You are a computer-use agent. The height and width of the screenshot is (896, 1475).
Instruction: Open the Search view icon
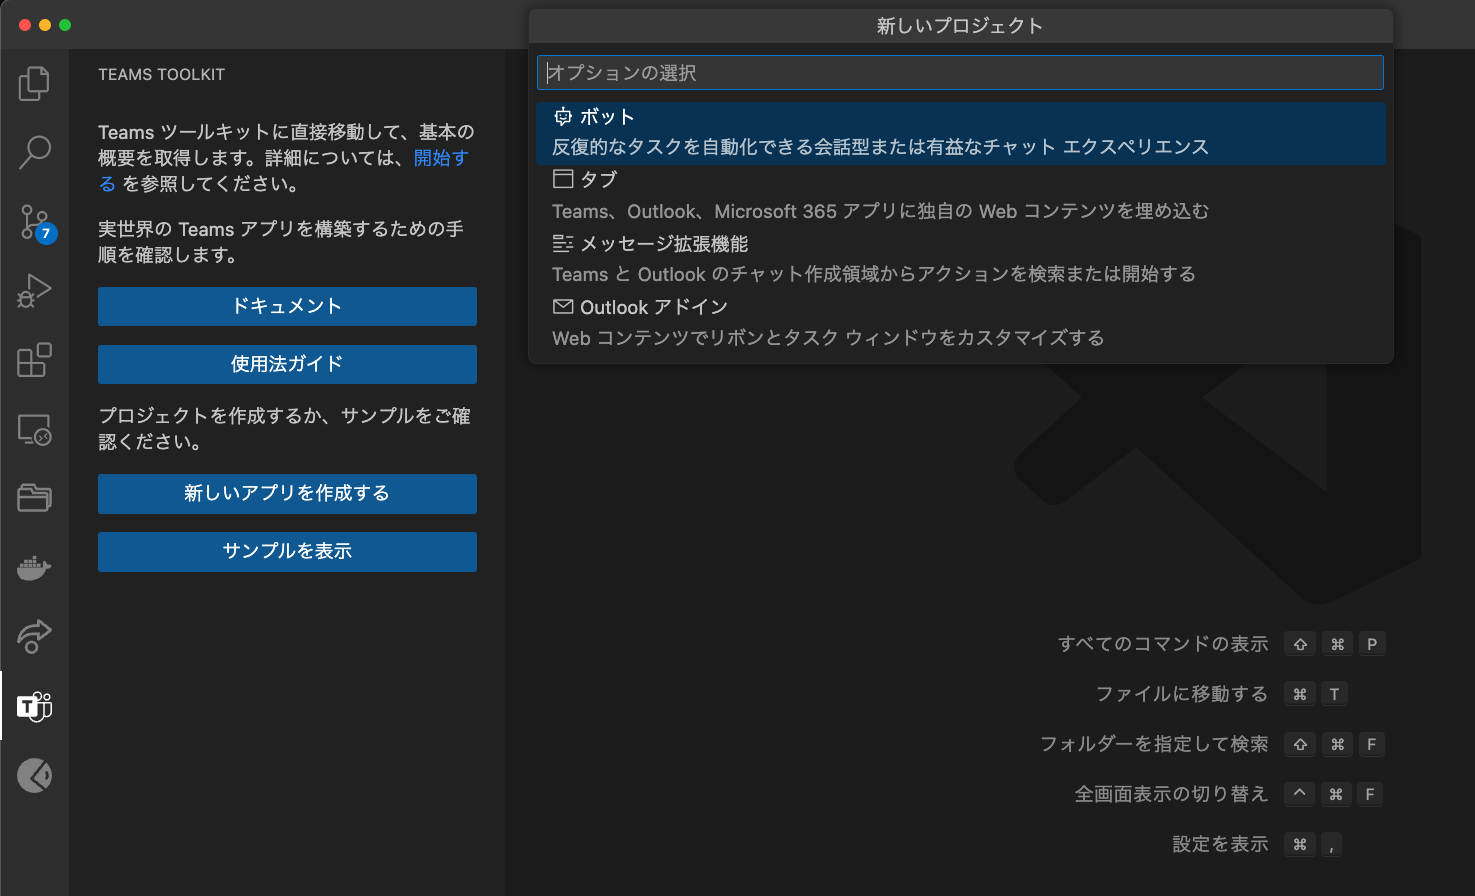click(x=34, y=152)
